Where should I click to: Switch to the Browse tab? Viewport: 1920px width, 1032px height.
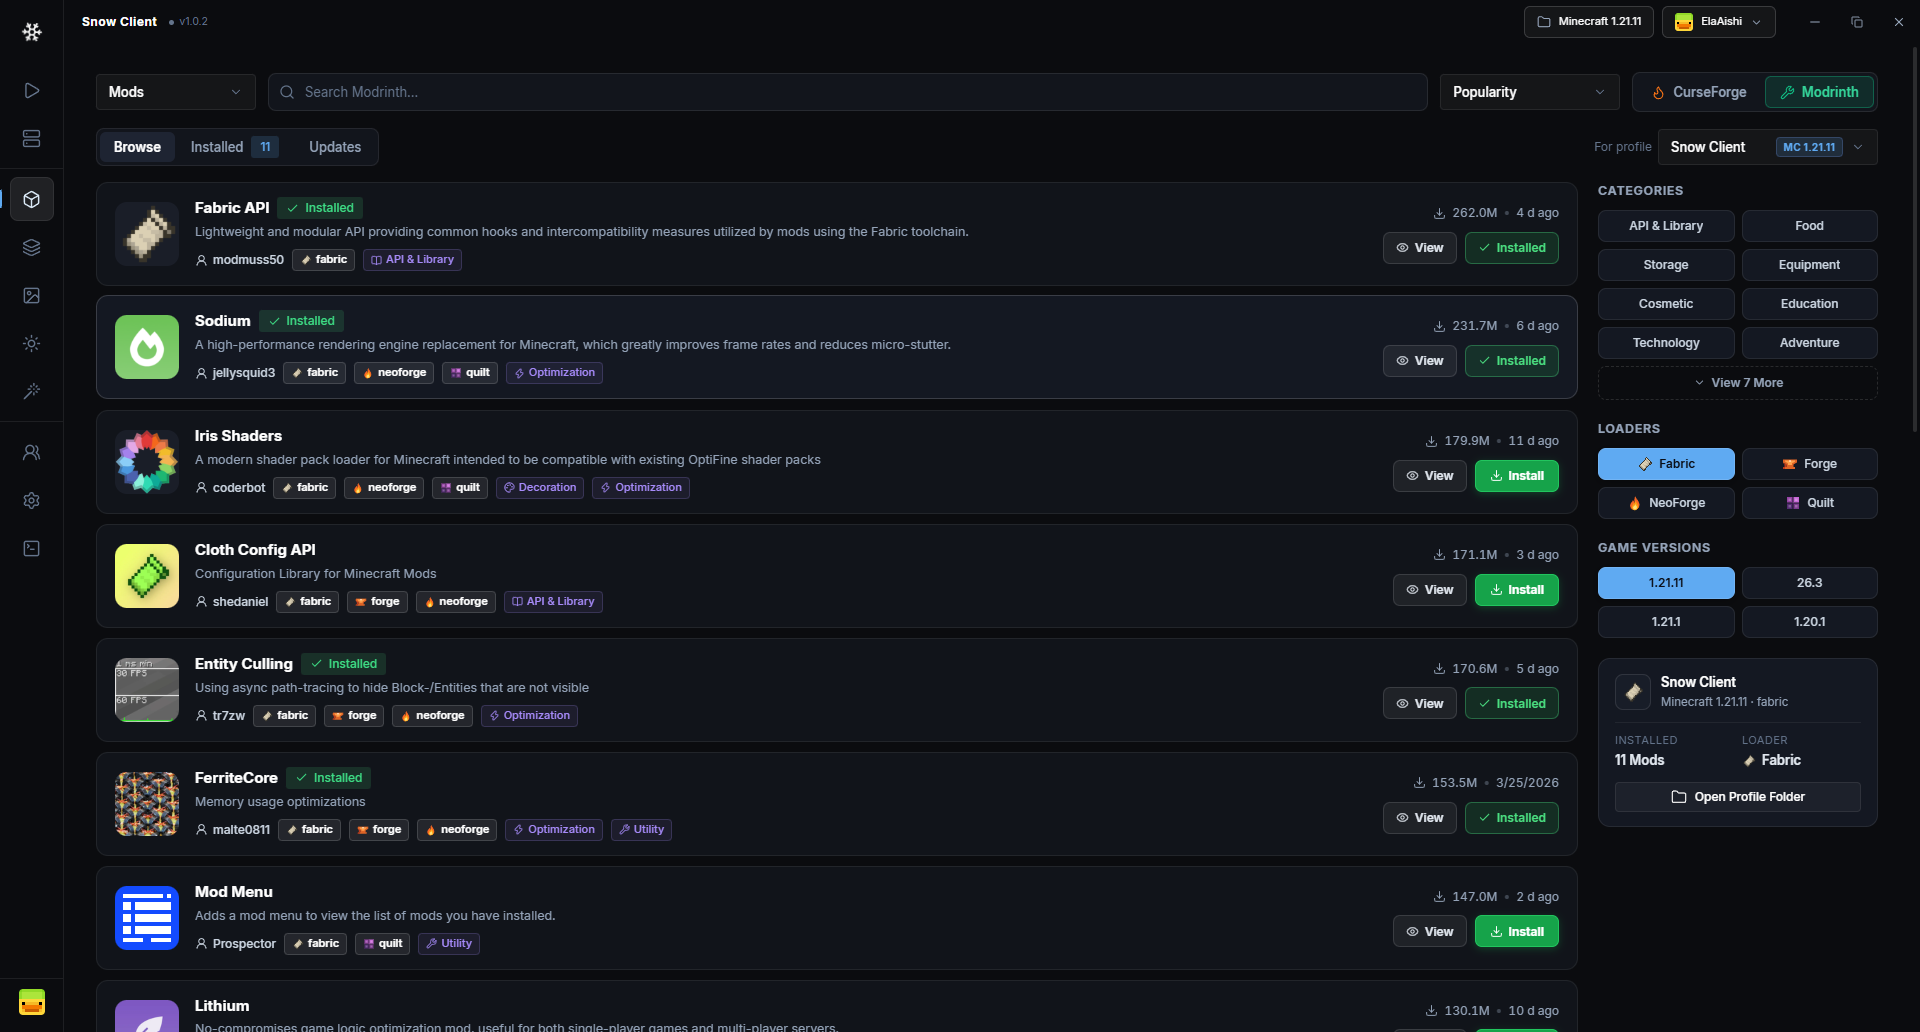[x=137, y=147]
